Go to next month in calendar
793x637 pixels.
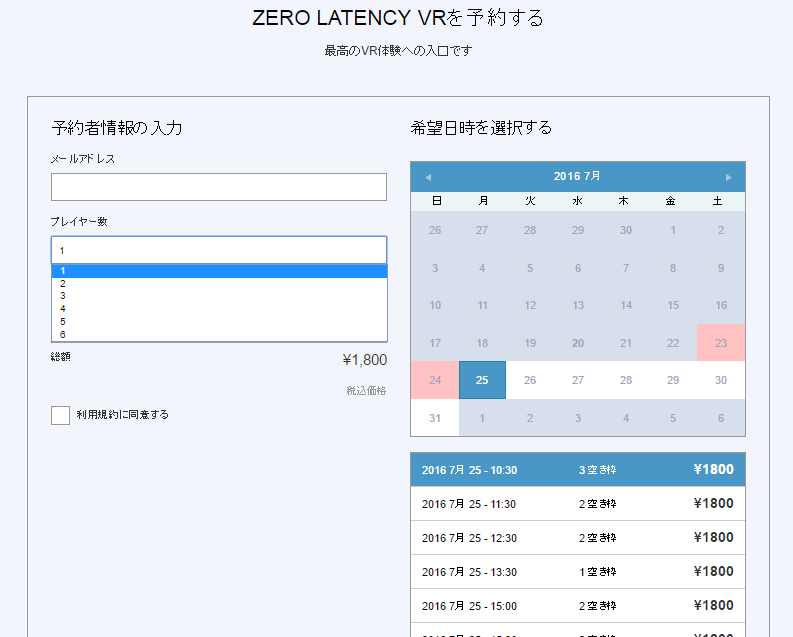728,177
